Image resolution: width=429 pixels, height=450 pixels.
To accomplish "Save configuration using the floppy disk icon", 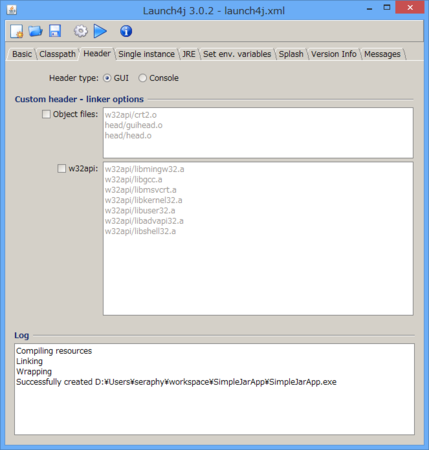I will pyautogui.click(x=55, y=31).
